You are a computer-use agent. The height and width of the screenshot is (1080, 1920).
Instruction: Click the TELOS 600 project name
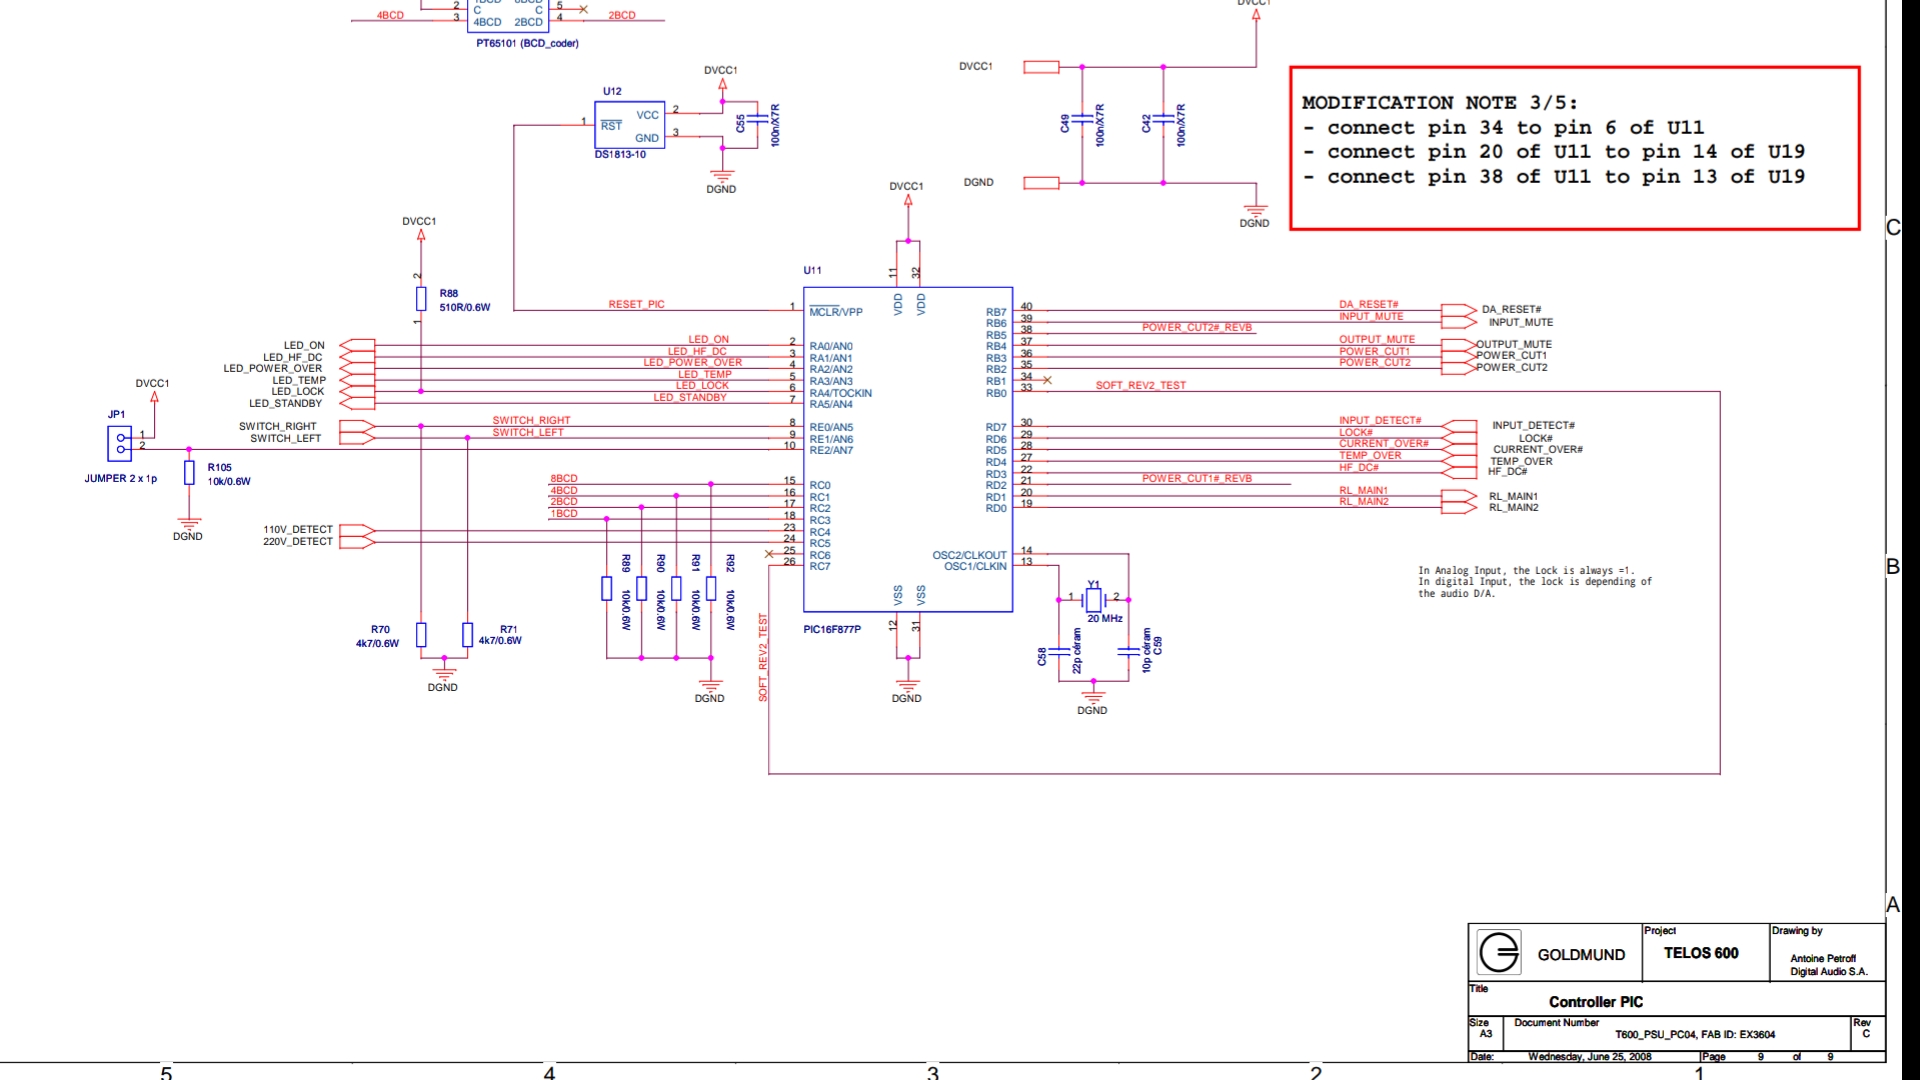coord(1701,953)
